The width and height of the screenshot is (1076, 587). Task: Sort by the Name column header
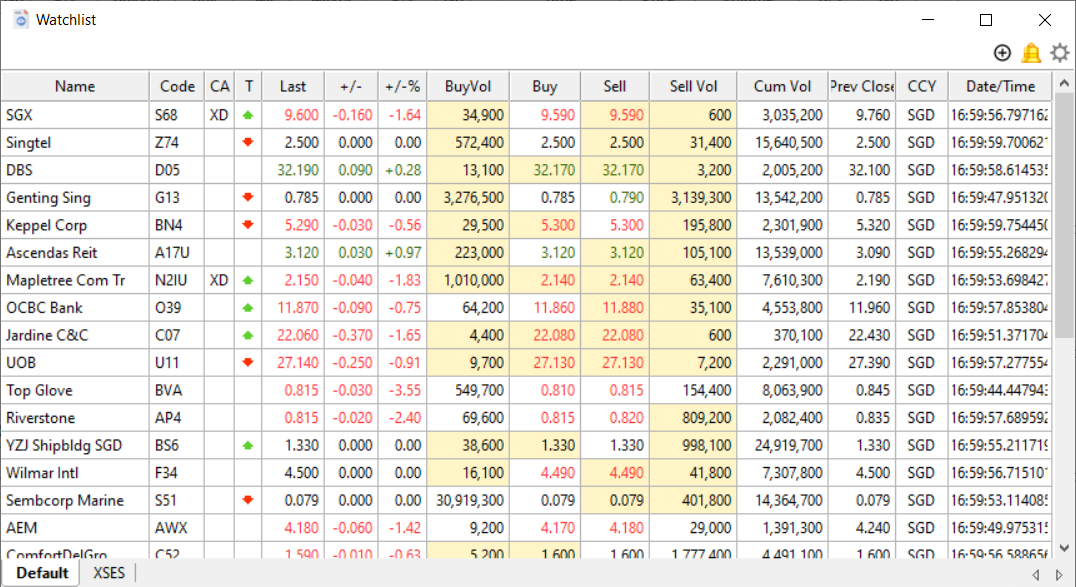point(75,86)
